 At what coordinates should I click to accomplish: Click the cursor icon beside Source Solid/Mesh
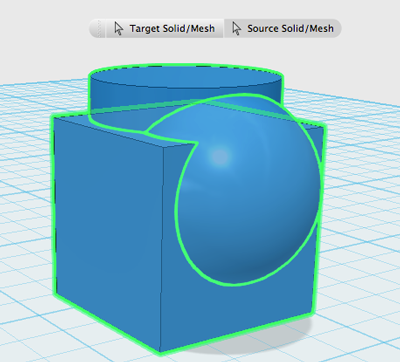coord(236,29)
